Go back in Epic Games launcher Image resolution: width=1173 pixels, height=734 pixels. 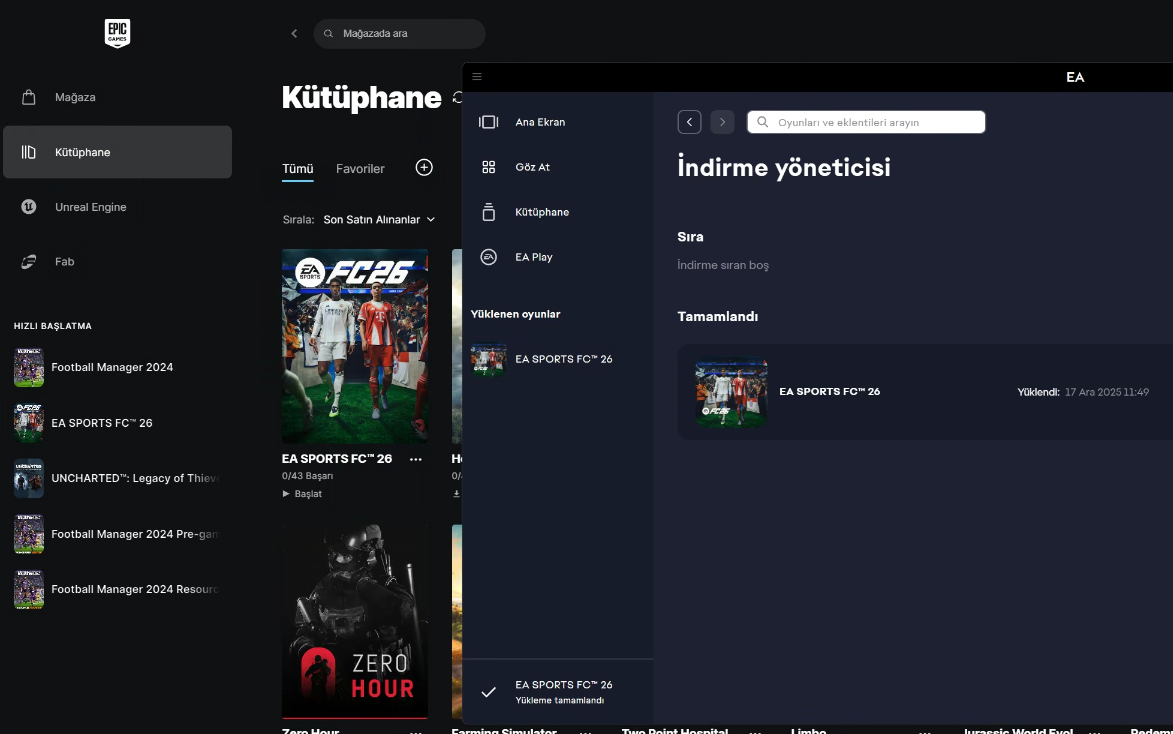294,34
